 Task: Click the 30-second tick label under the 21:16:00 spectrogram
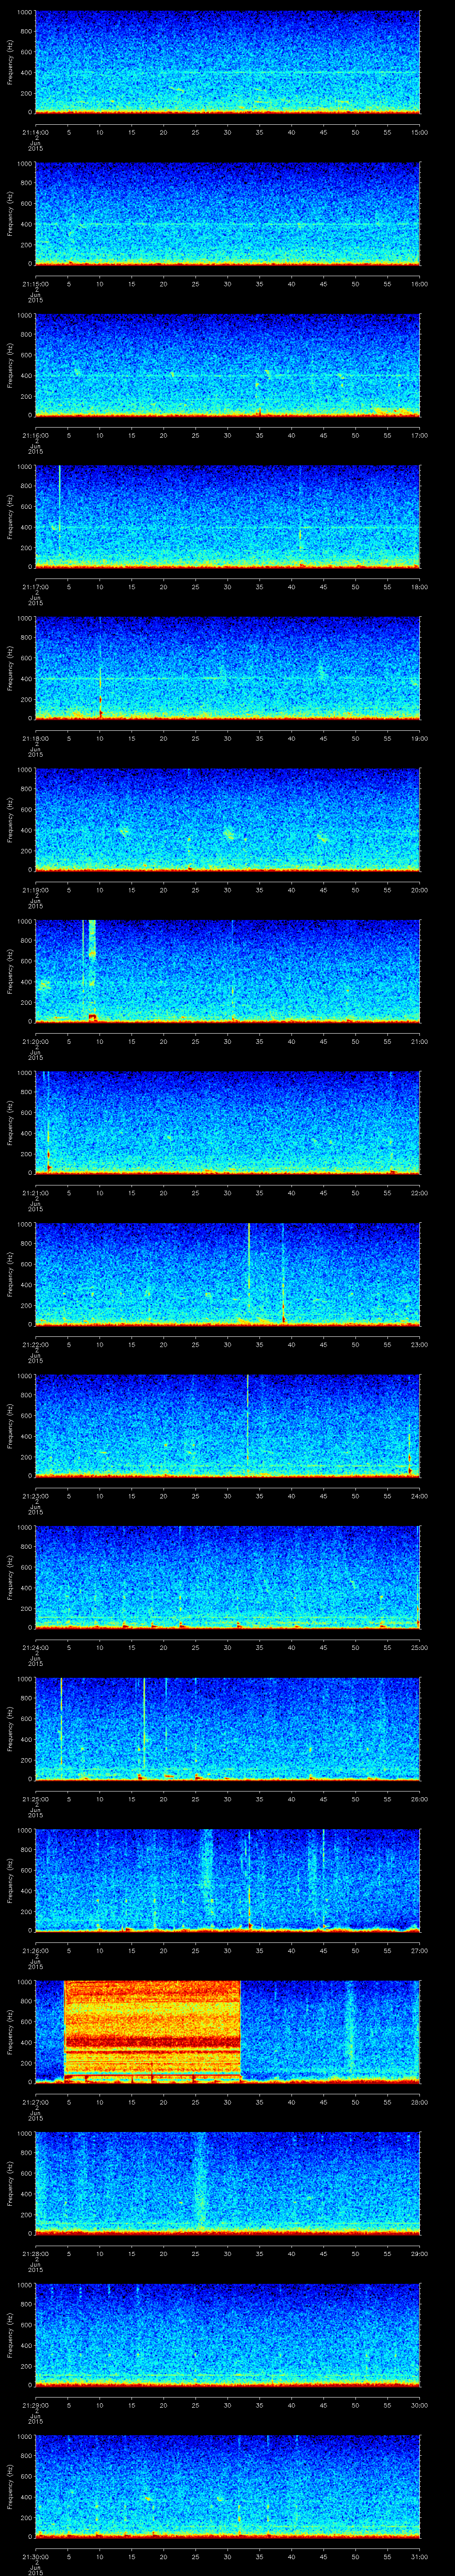tap(227, 435)
